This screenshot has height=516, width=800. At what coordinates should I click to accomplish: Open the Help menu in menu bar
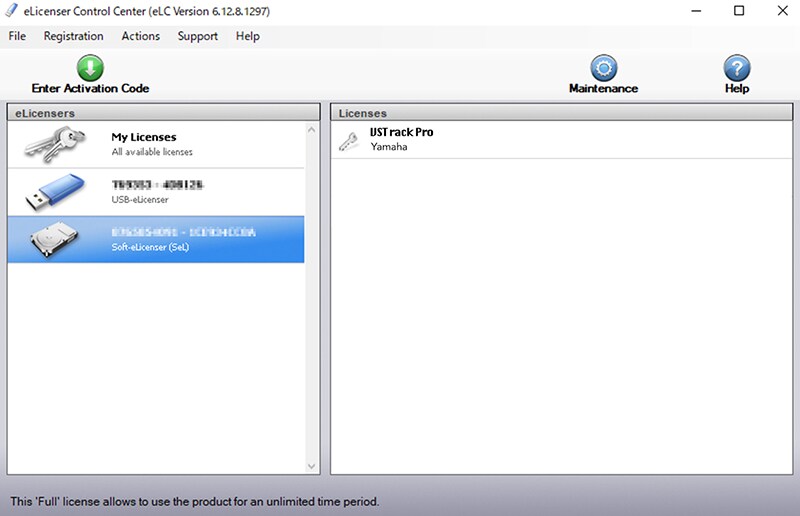pyautogui.click(x=247, y=36)
